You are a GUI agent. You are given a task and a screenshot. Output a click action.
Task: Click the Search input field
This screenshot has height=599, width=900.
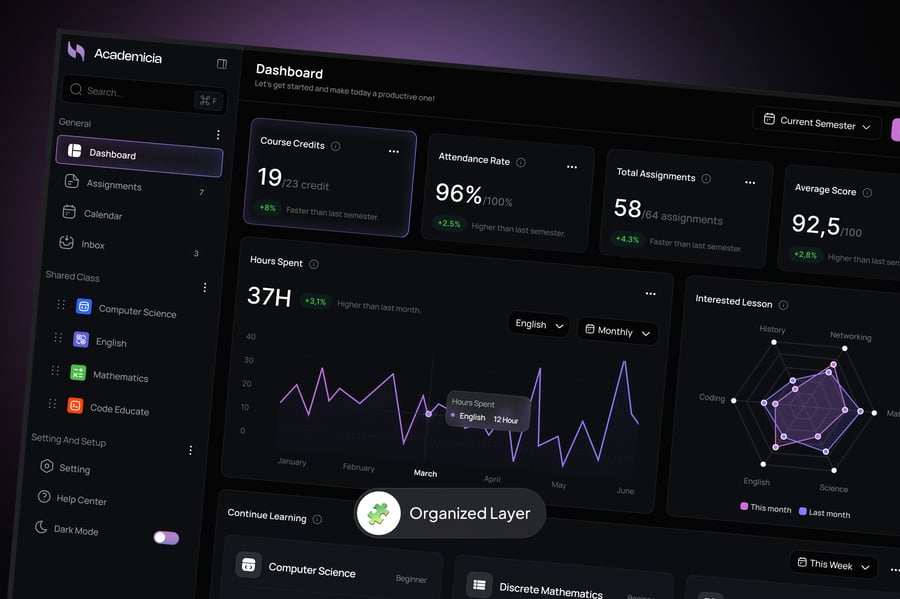[x=130, y=93]
